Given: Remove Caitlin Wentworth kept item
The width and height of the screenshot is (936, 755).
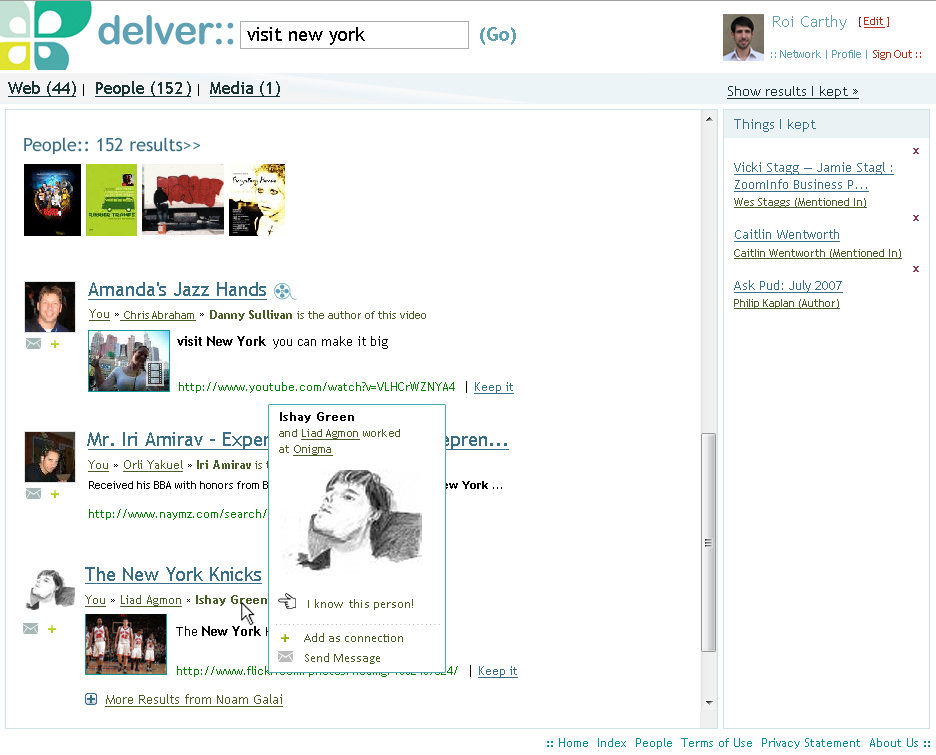Looking at the screenshot, I should click(916, 218).
